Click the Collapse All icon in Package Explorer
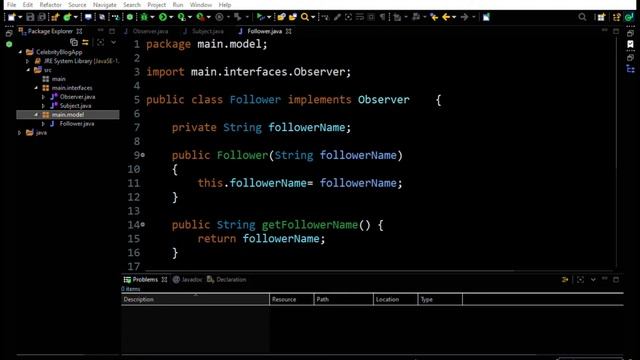640x360 pixels. [x=74, y=42]
